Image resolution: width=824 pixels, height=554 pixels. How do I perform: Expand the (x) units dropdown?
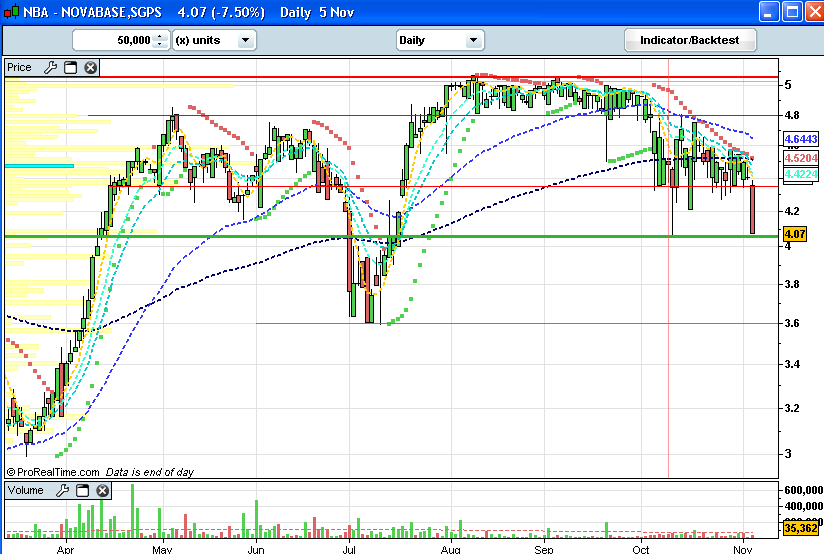245,40
